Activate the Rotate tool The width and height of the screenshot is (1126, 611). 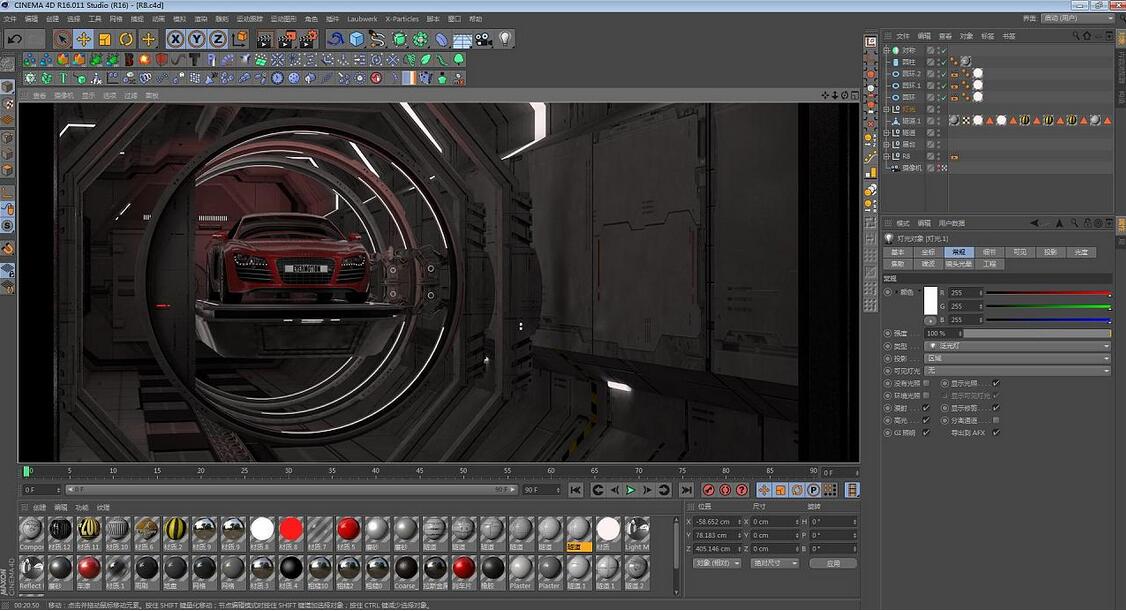(126, 39)
